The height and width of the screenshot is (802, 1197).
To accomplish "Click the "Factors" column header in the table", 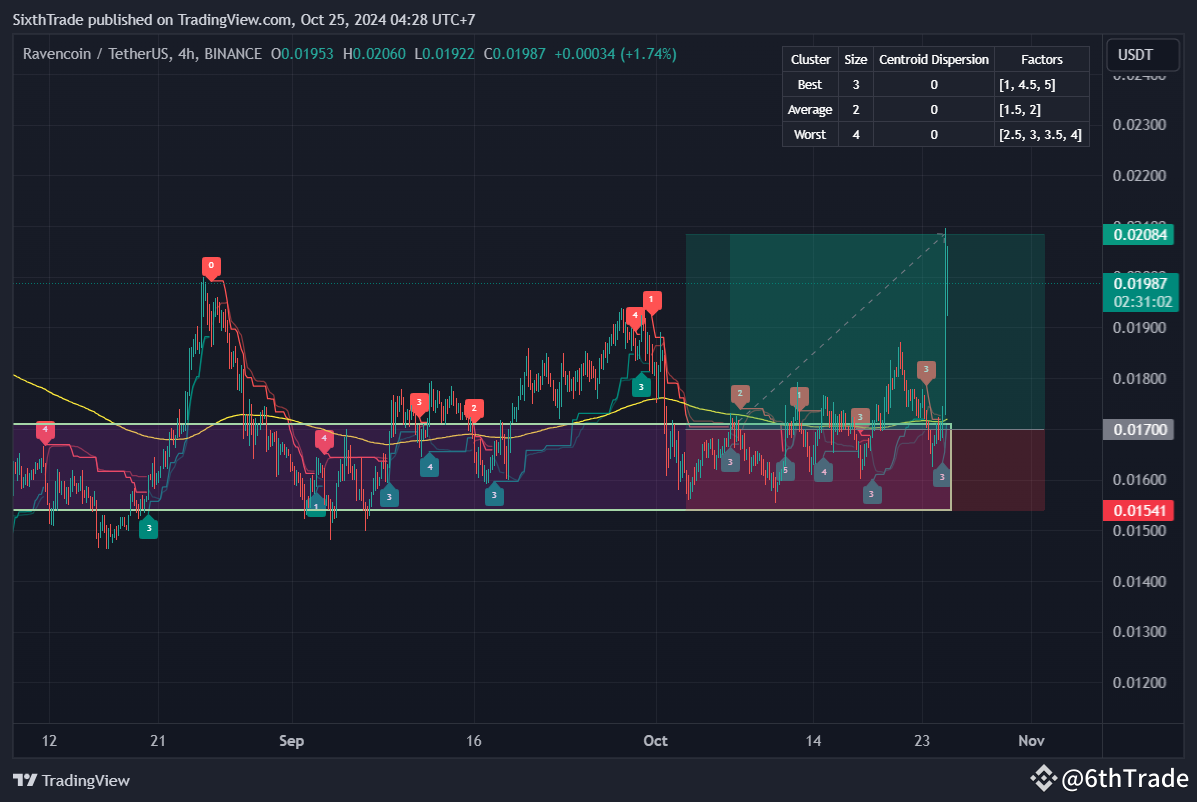I will (x=1041, y=59).
